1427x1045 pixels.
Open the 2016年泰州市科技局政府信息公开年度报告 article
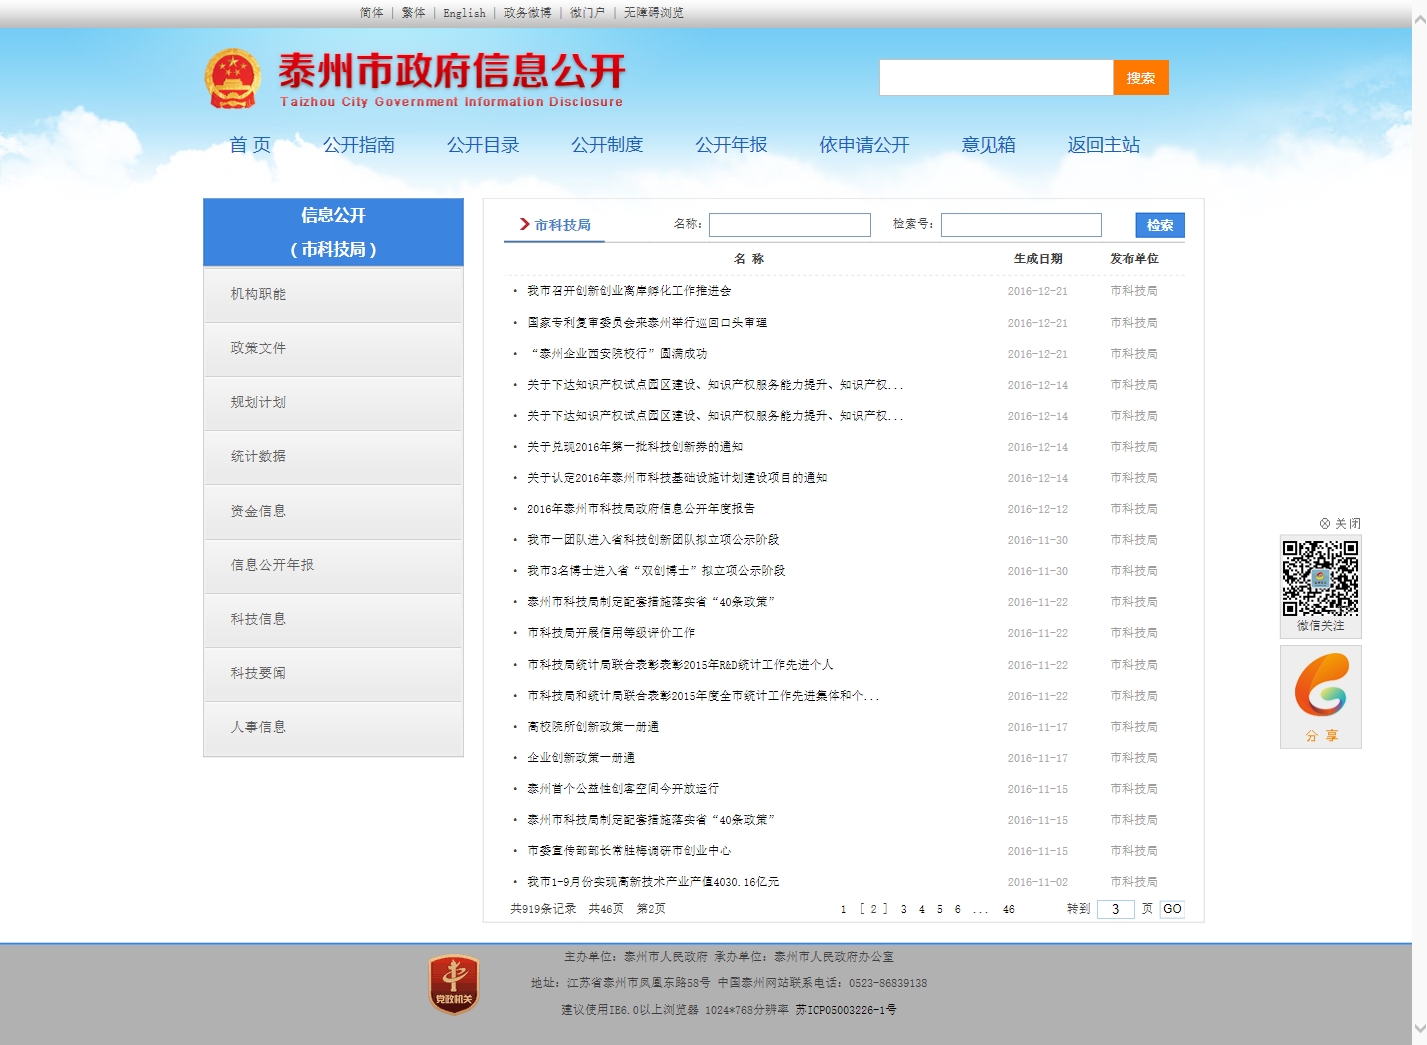(x=640, y=509)
